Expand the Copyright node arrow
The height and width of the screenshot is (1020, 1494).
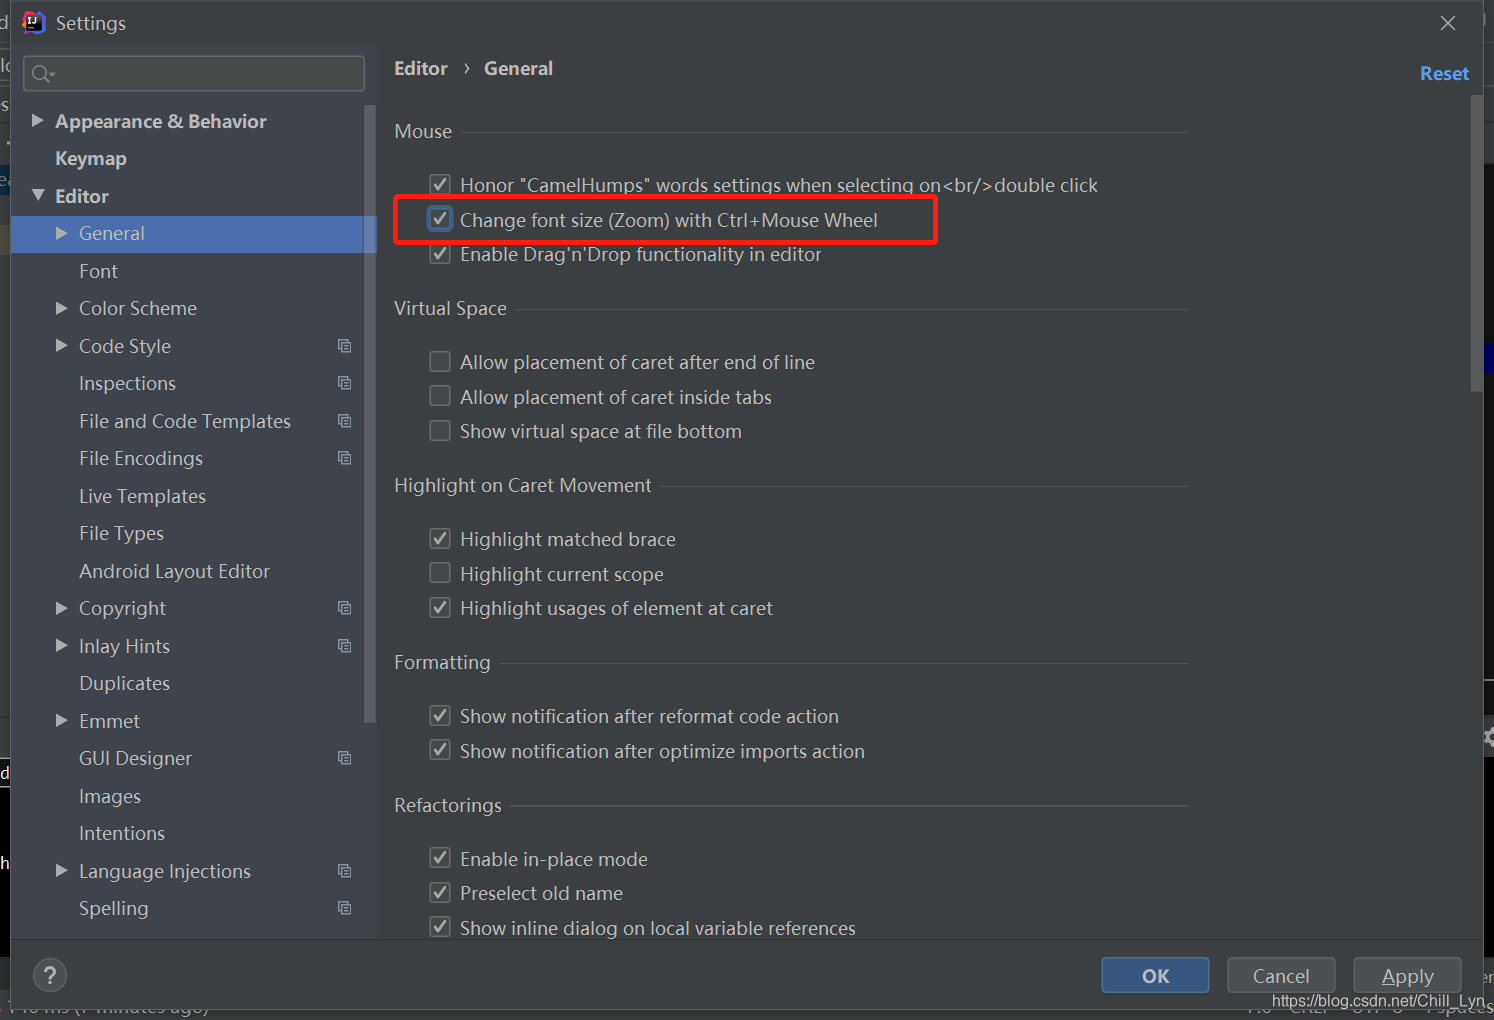[x=62, y=608]
